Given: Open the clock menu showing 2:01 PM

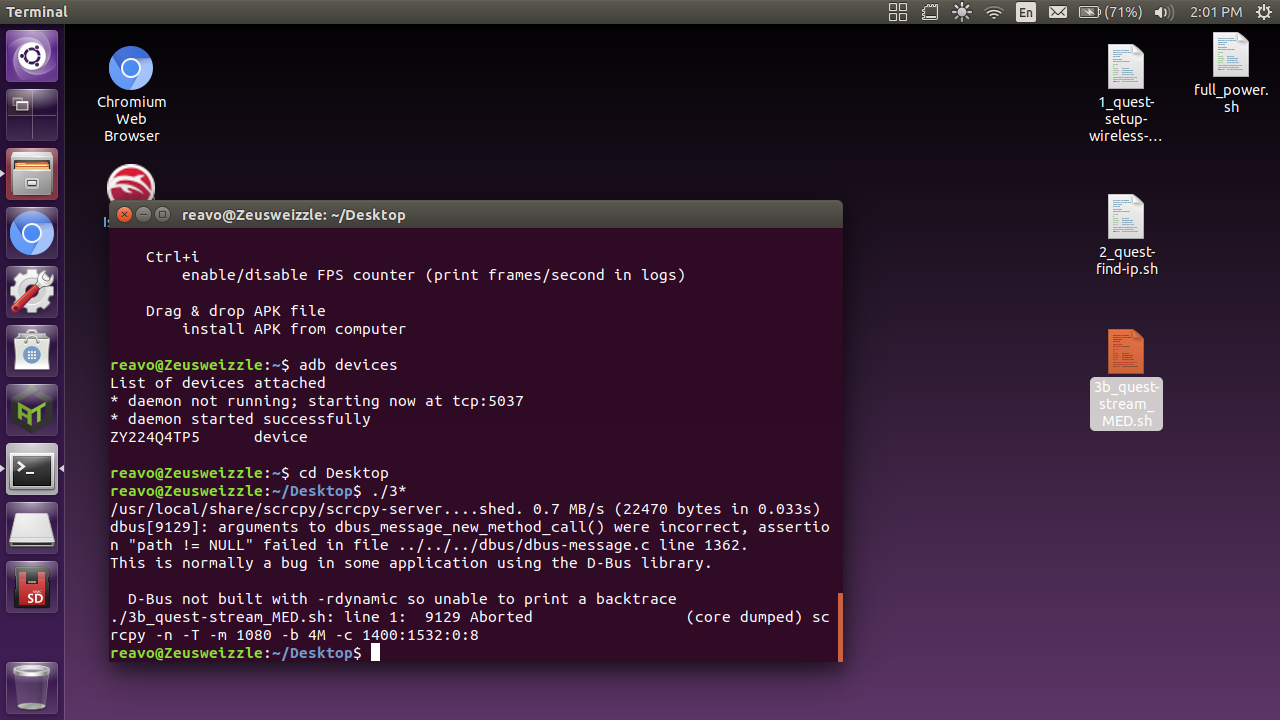Looking at the screenshot, I should pyautogui.click(x=1216, y=12).
